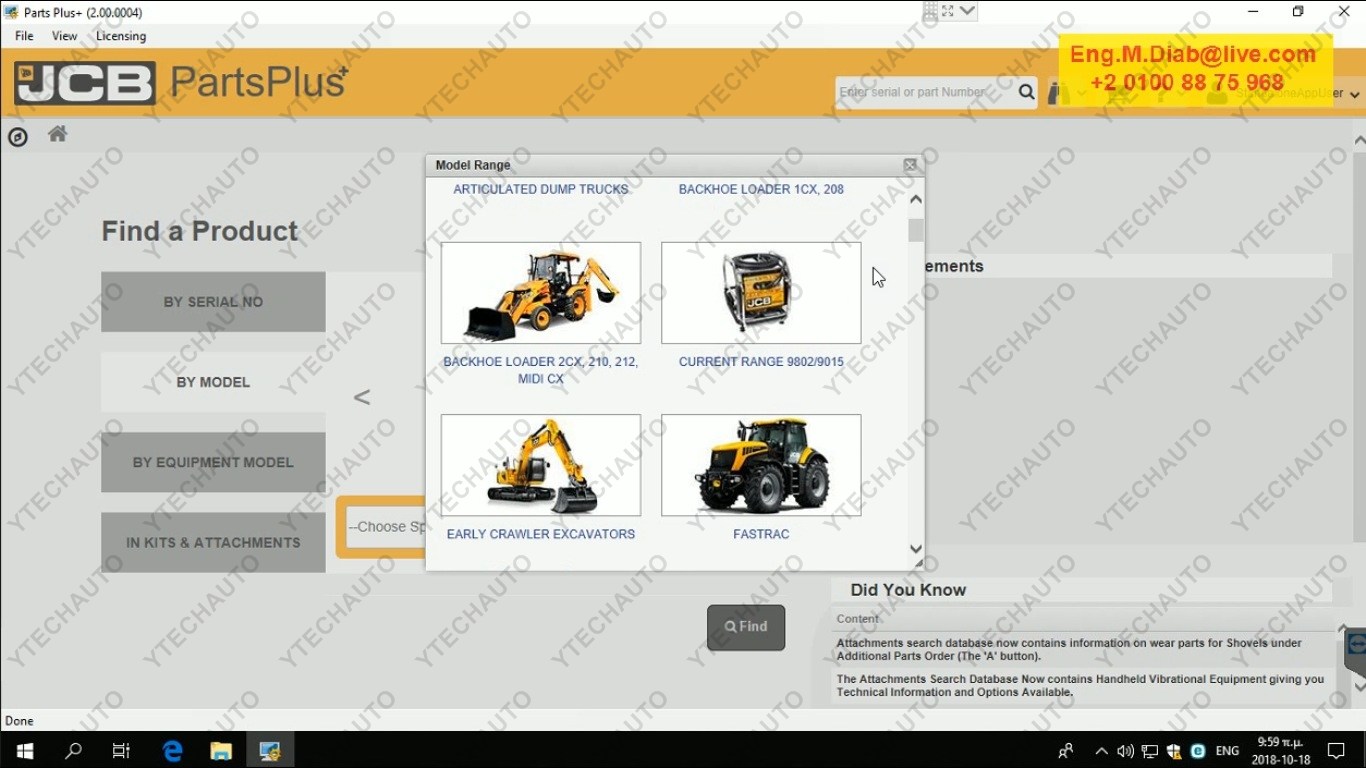Select the Current Range 9802/9015 thumbnail

coord(761,293)
